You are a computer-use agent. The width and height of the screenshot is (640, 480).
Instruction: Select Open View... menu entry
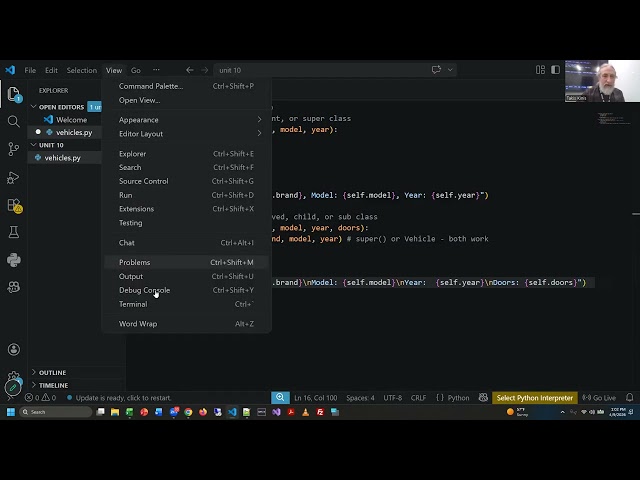[x=186, y=100]
